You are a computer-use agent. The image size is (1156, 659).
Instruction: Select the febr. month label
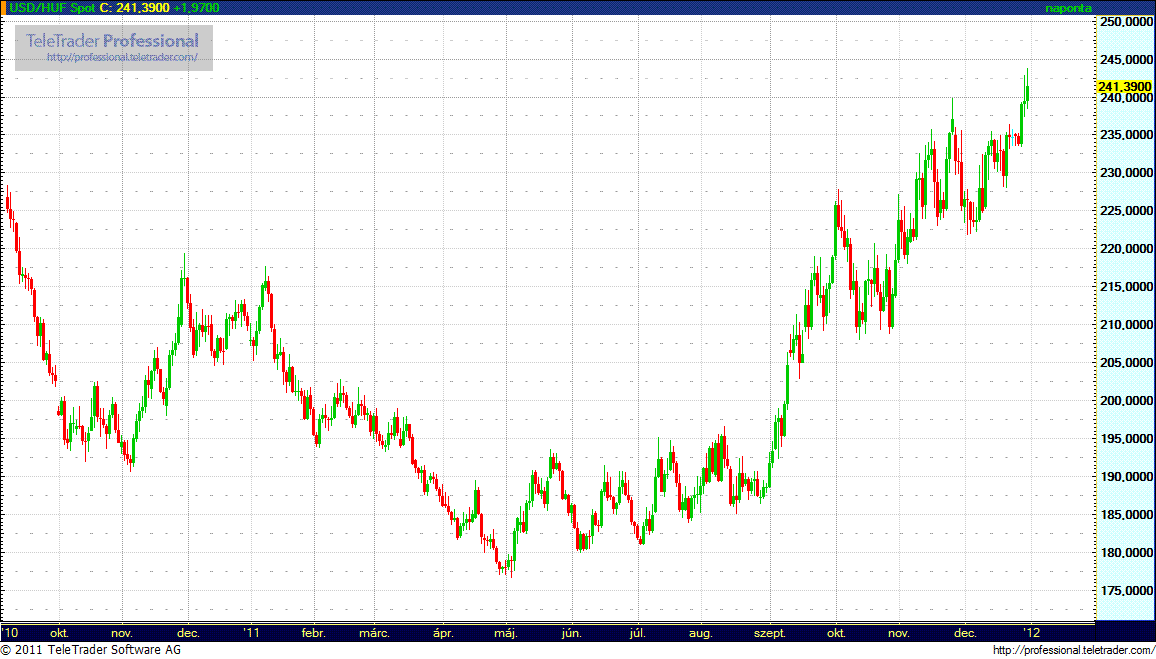[314, 633]
